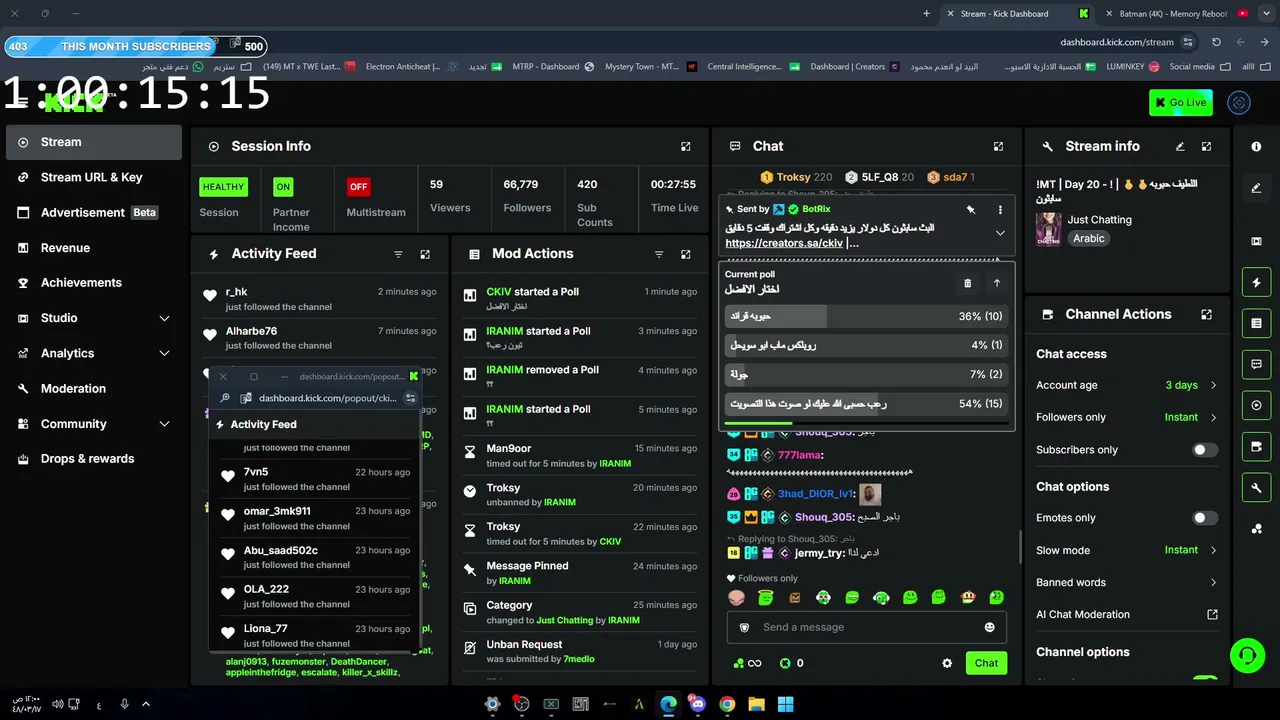This screenshot has width=1280, height=720.
Task: Open Windows Start menu
Action: [786, 704]
